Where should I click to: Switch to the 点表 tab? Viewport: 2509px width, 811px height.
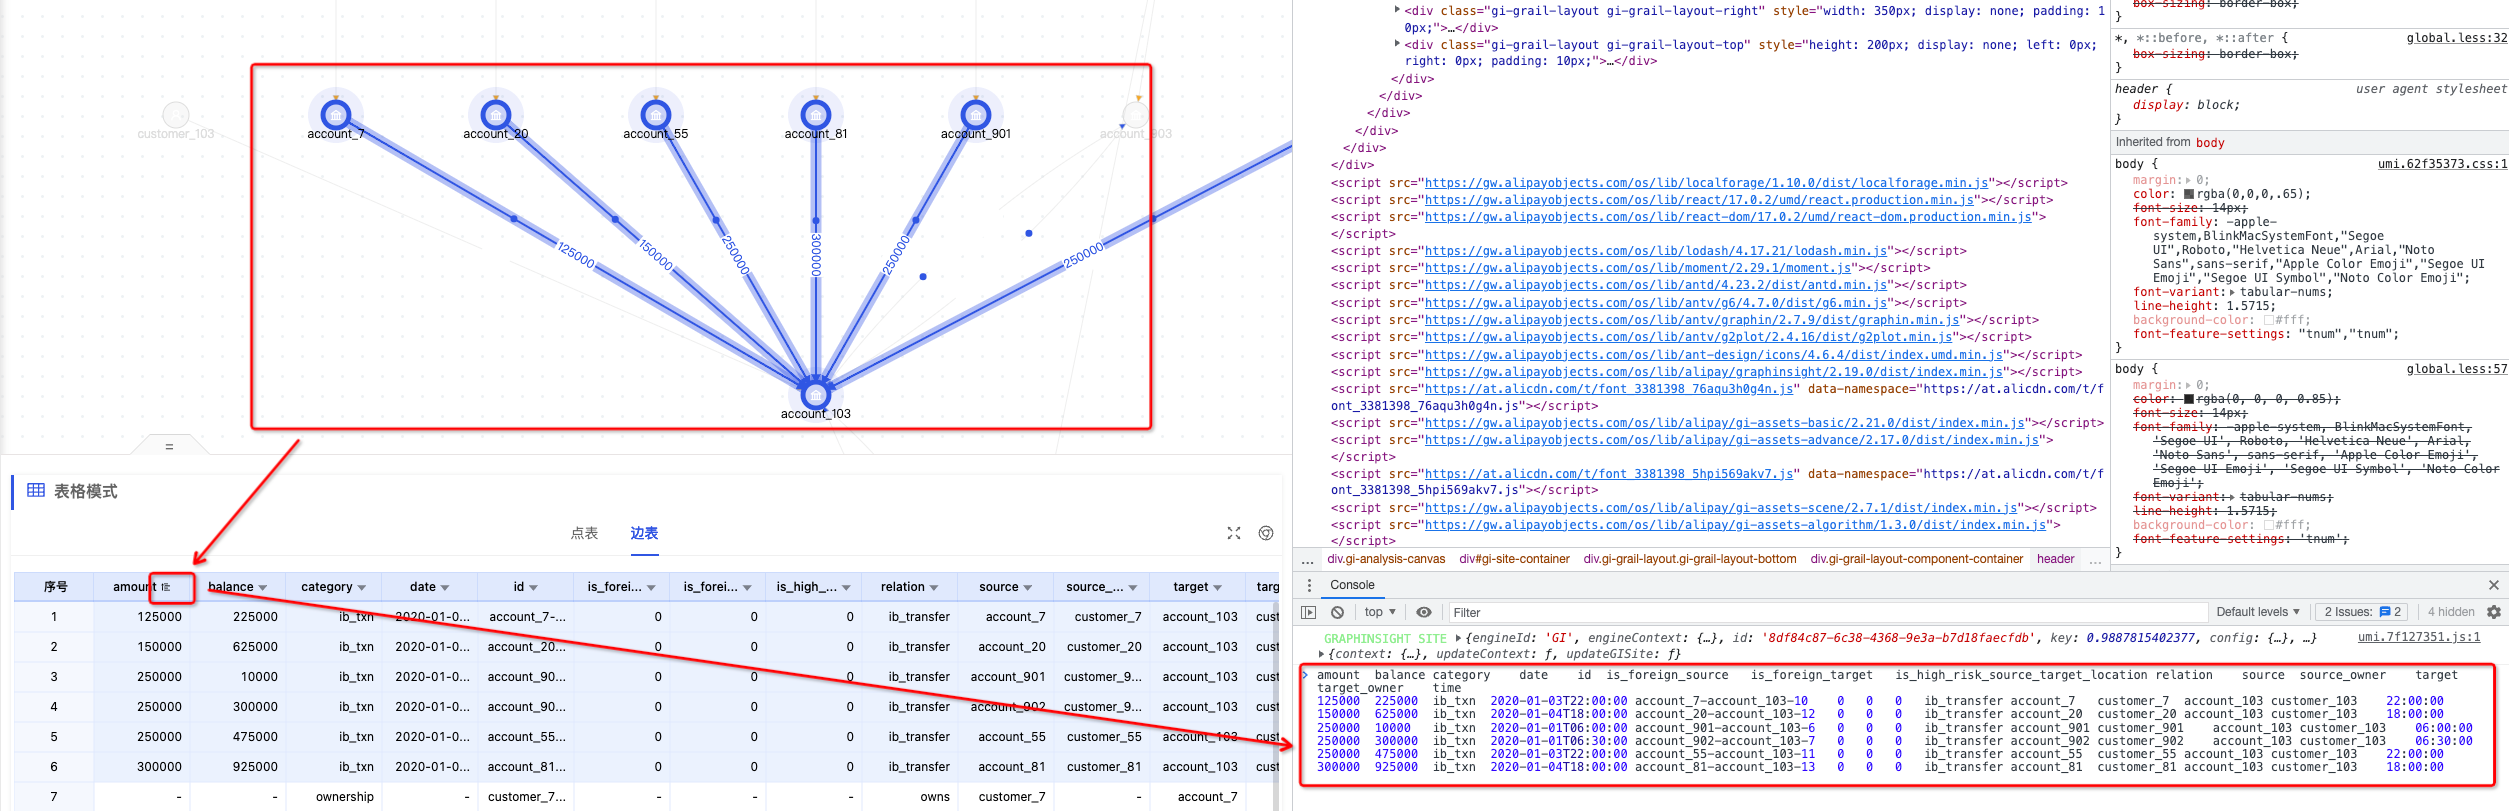pos(584,533)
